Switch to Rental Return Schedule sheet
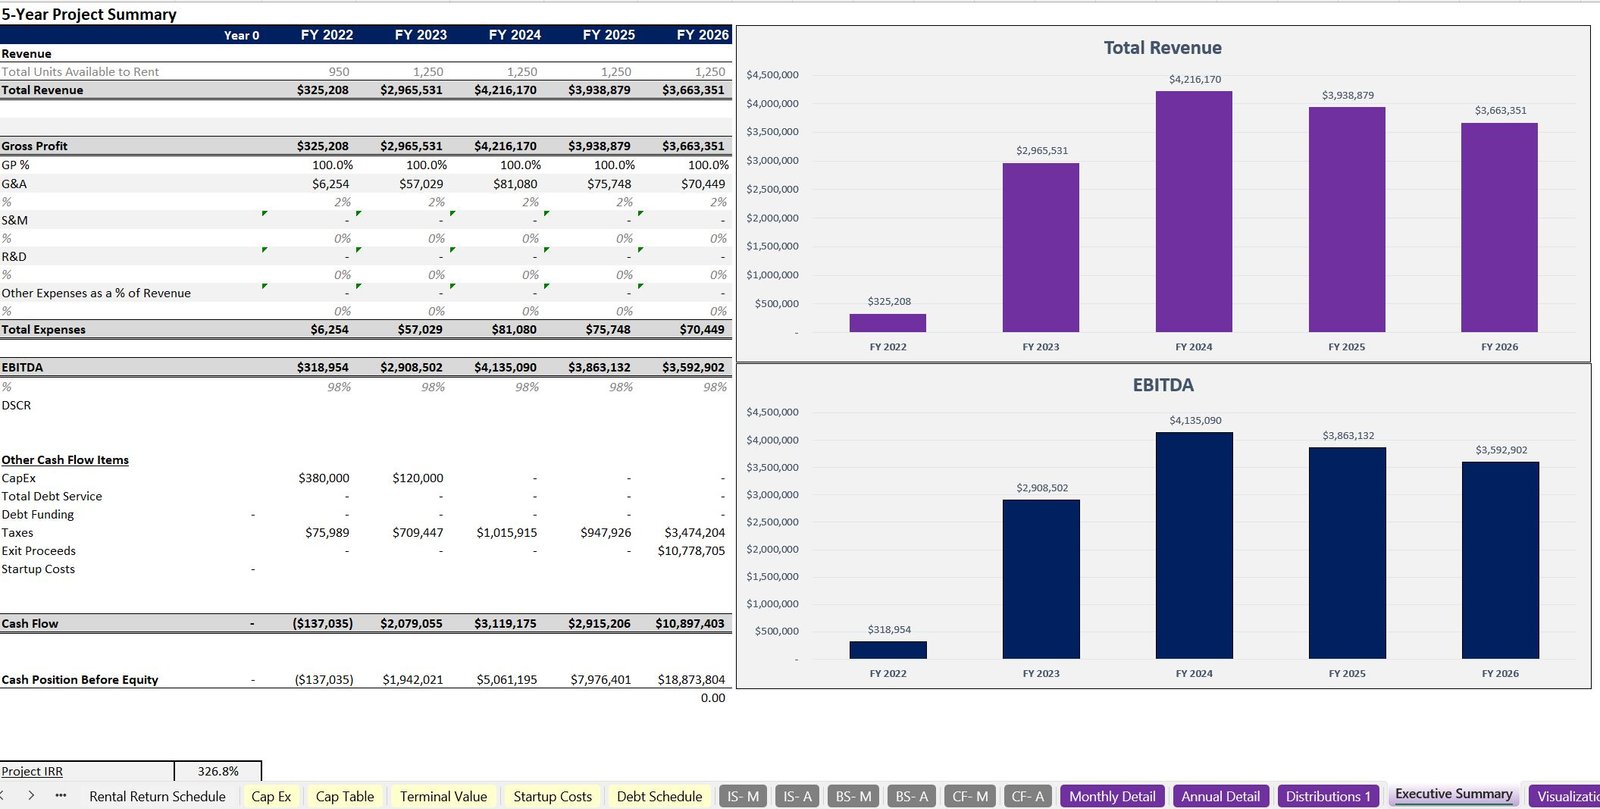1600x809 pixels. 157,797
